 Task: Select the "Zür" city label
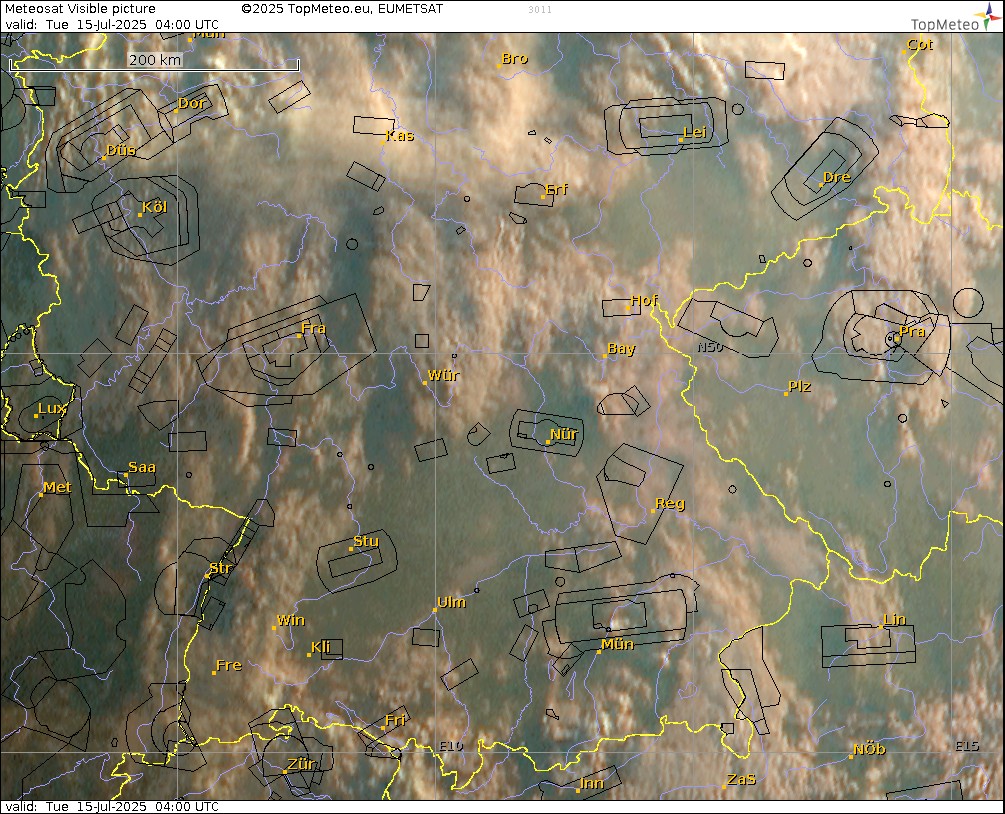click(x=301, y=764)
